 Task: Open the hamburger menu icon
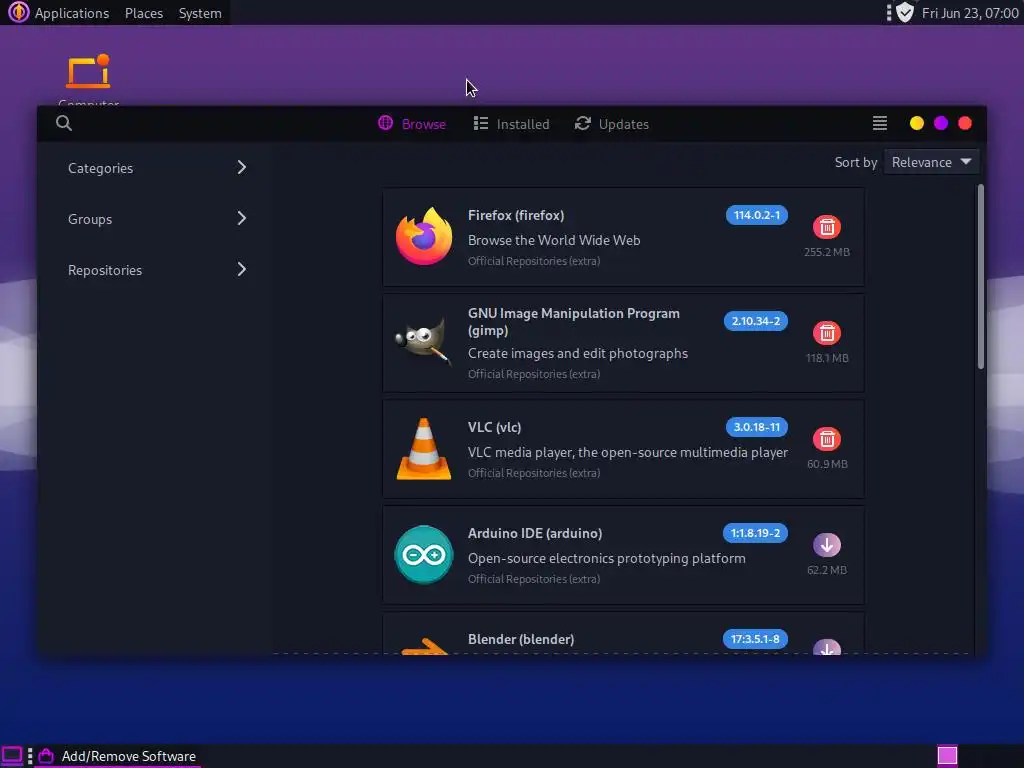880,123
